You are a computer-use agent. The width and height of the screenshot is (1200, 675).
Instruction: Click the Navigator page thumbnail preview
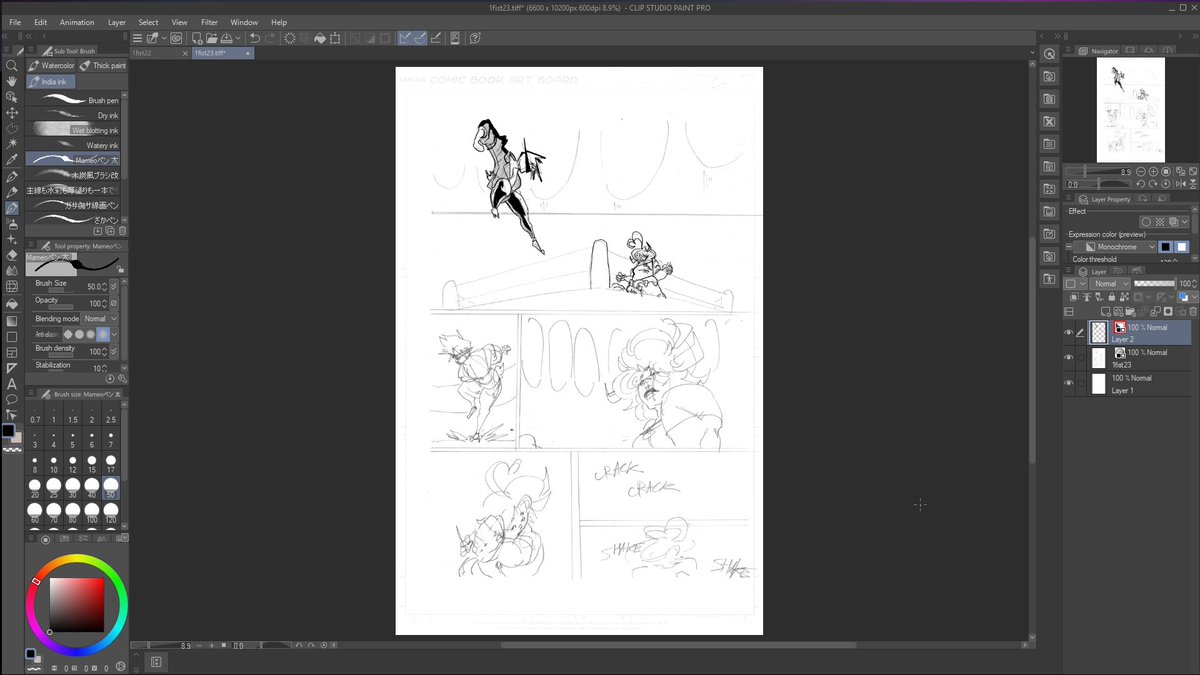(1131, 110)
